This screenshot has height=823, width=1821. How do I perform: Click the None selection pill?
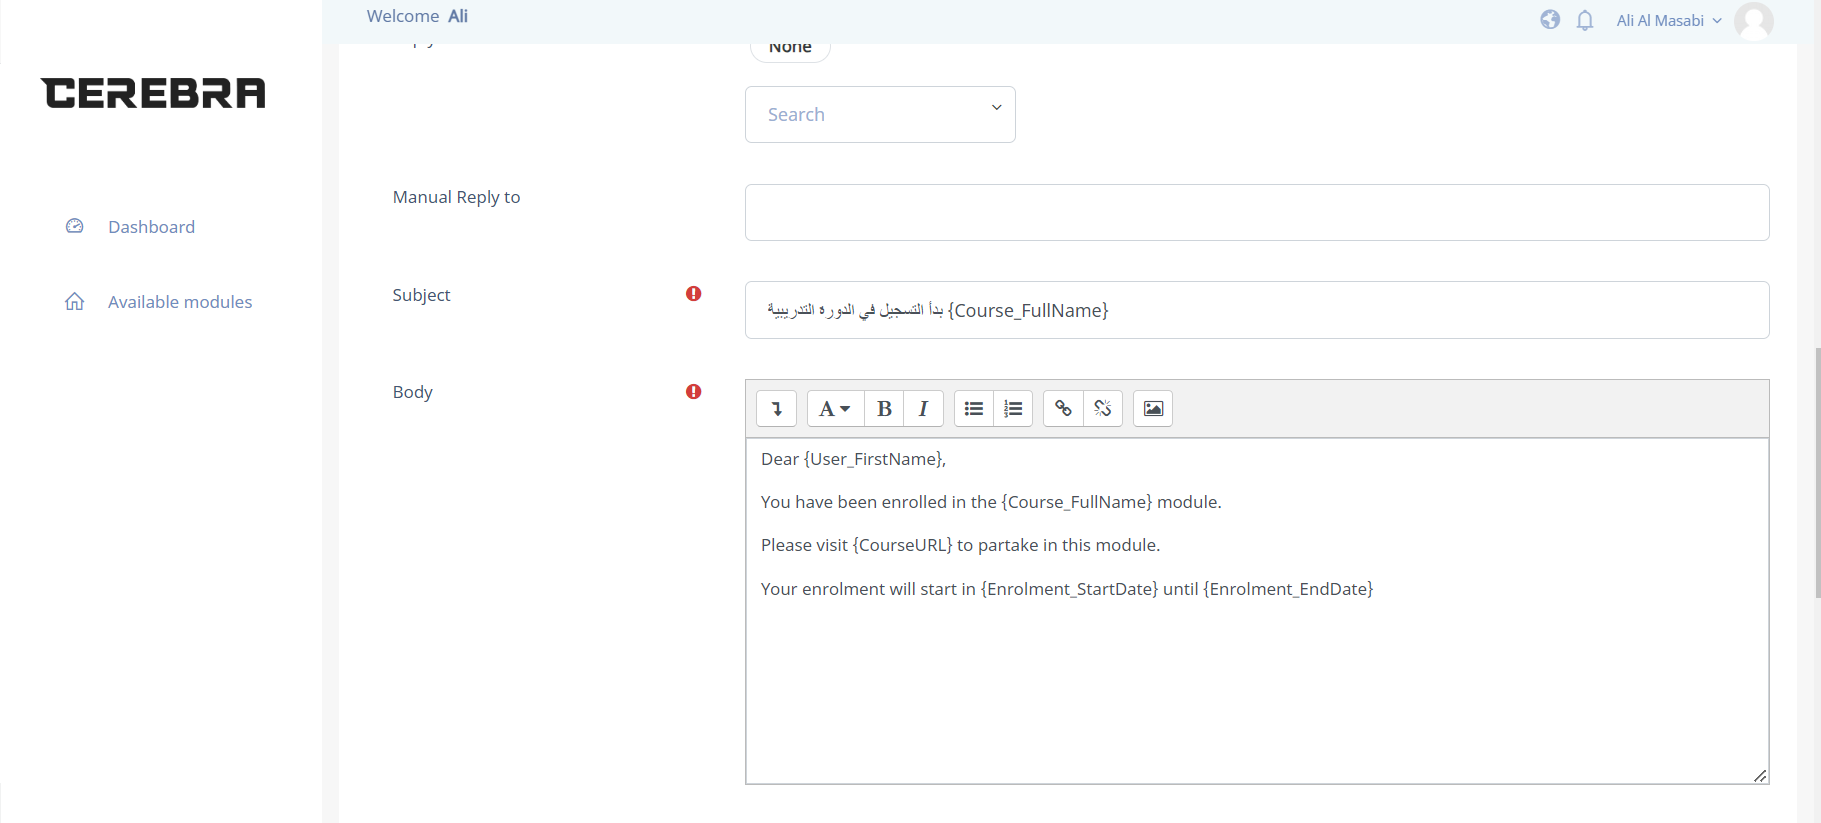790,49
